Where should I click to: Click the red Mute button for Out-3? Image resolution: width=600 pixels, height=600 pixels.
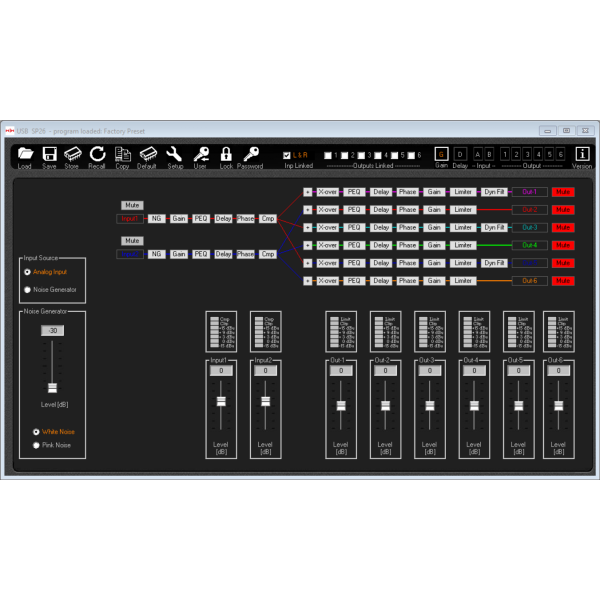563,228
